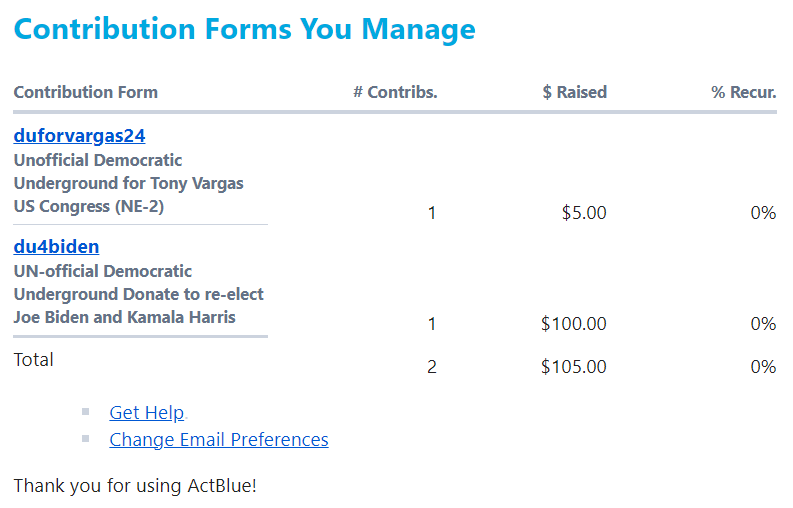Click the $105.00 total raised amount
The width and height of the screenshot is (793, 508).
(x=573, y=367)
